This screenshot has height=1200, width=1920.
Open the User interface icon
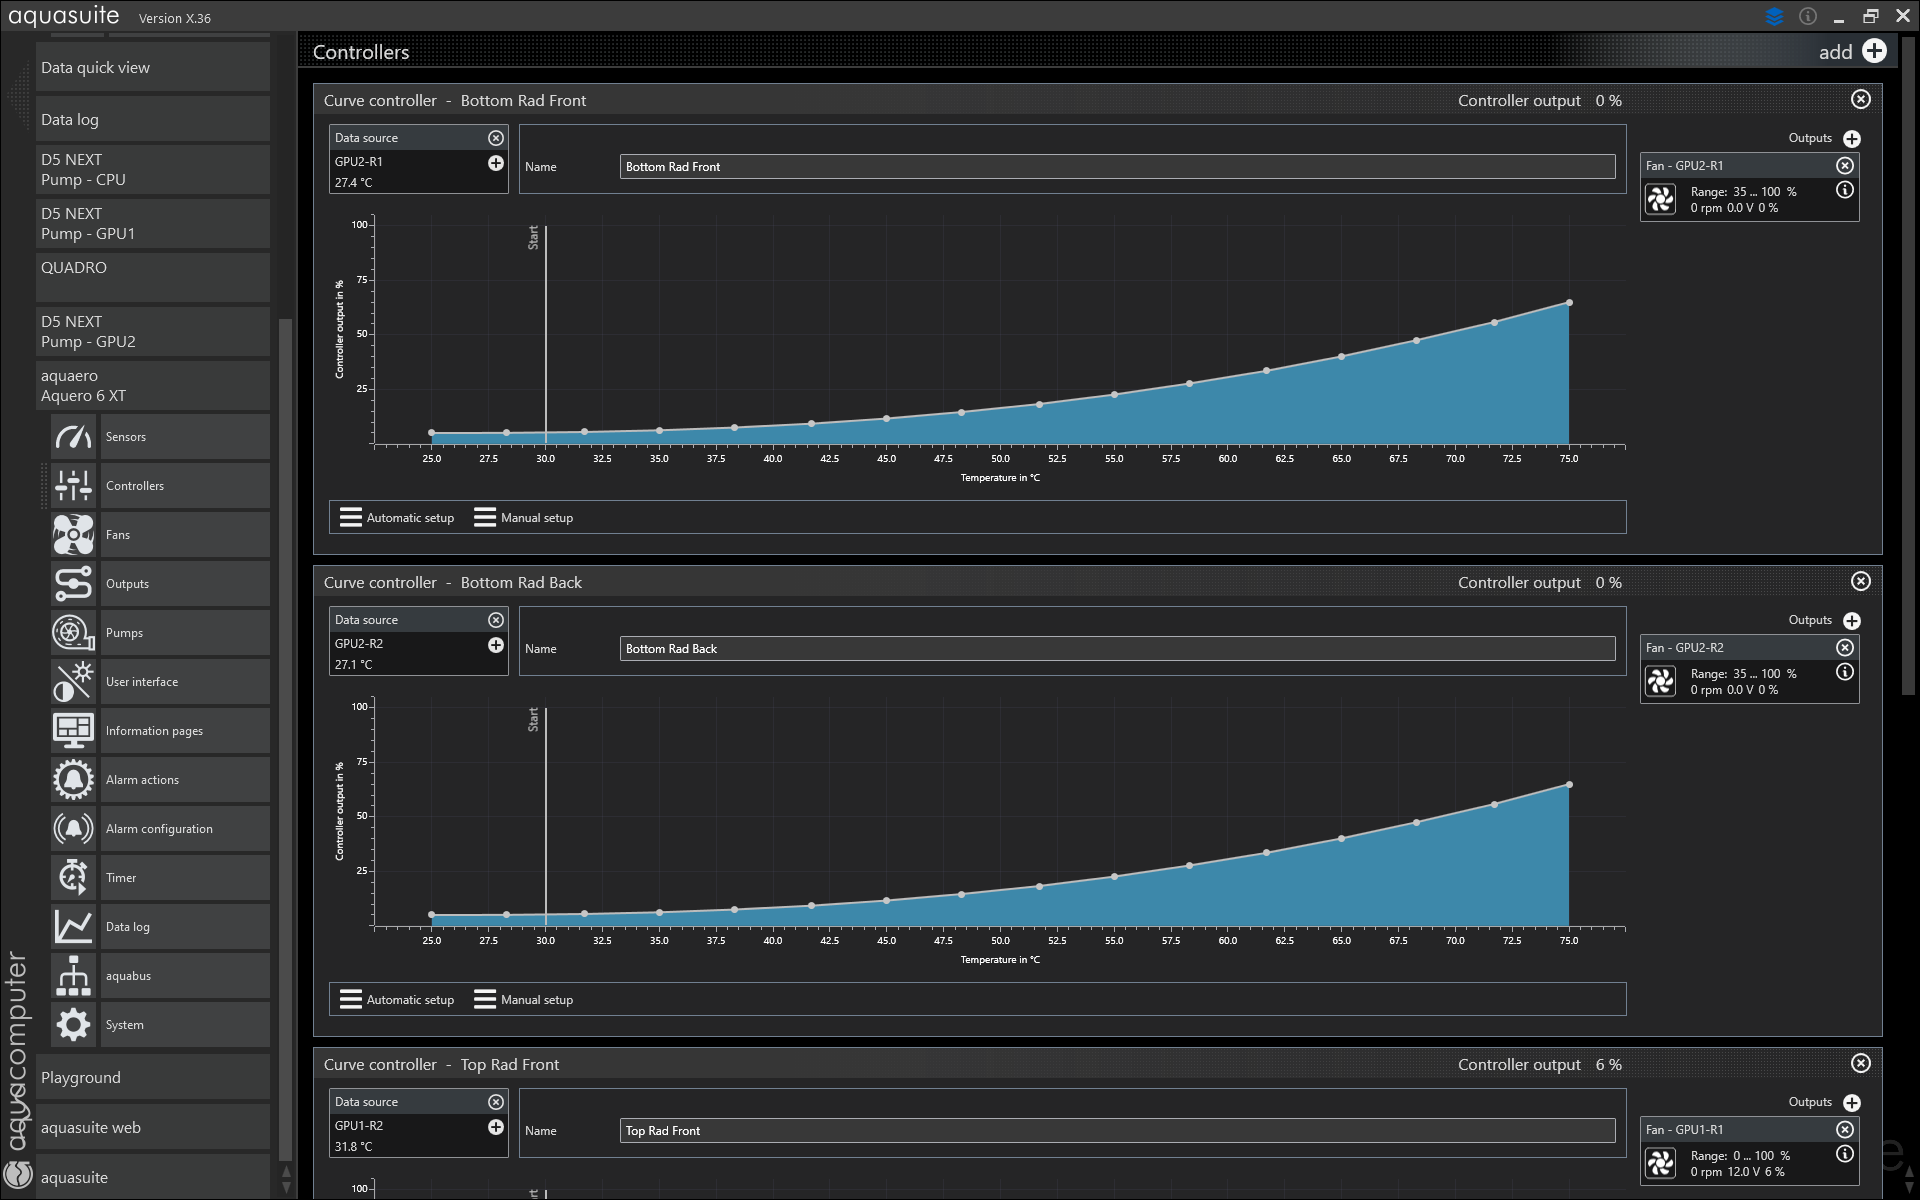coord(73,682)
